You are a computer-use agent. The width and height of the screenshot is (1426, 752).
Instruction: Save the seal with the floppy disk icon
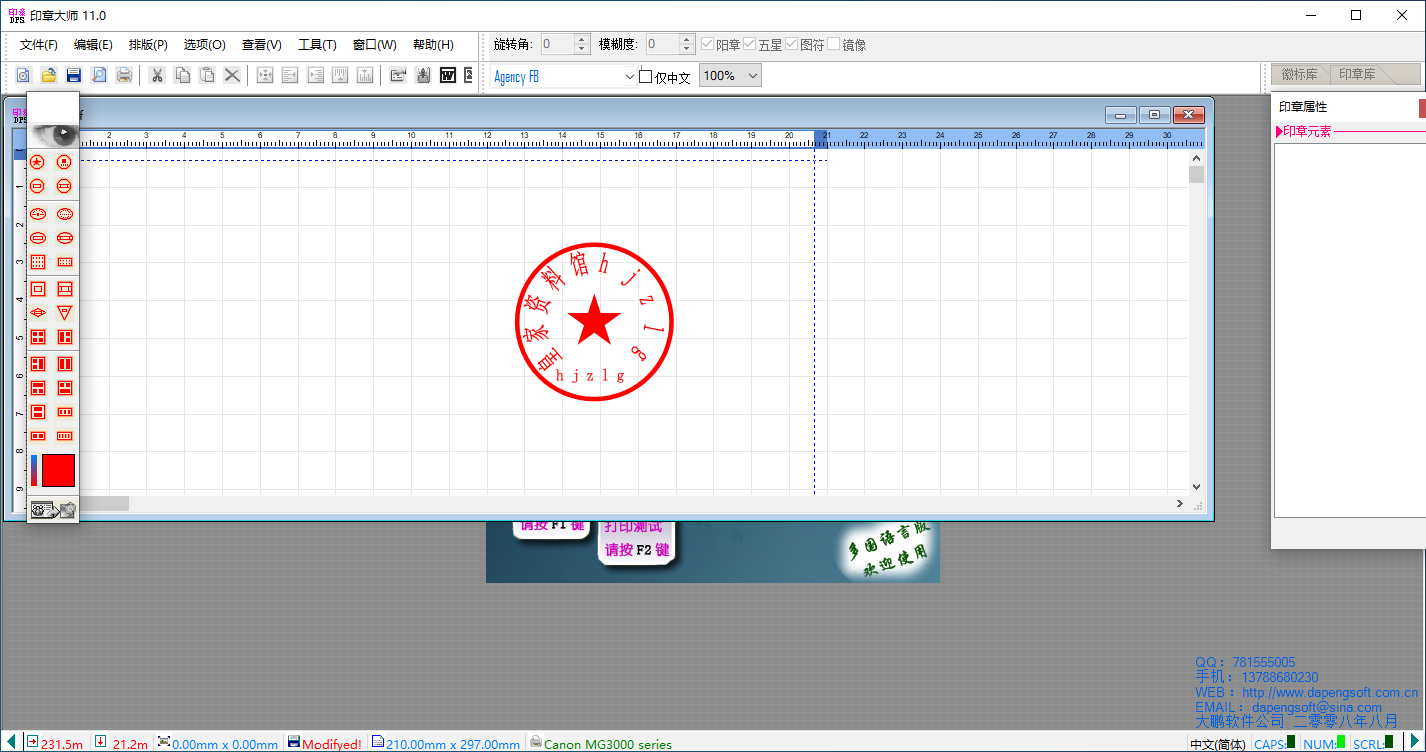click(x=73, y=75)
